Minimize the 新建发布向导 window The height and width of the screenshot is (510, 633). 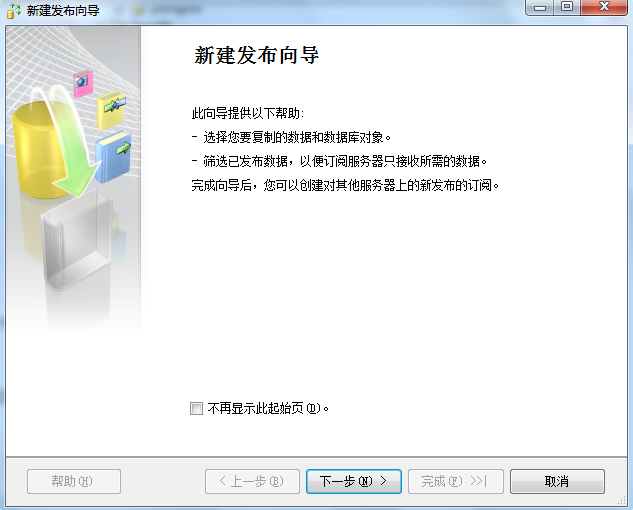[x=540, y=7]
